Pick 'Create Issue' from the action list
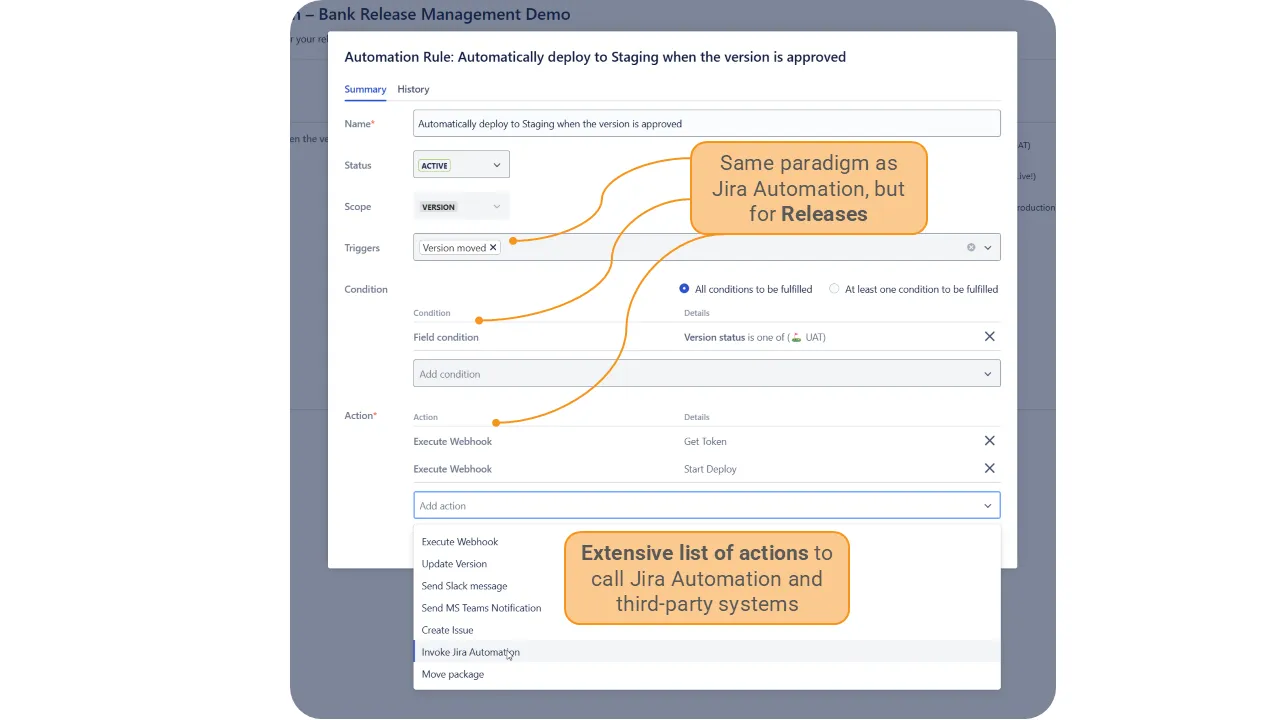Image resolution: width=1280 pixels, height=720 pixels. click(447, 630)
